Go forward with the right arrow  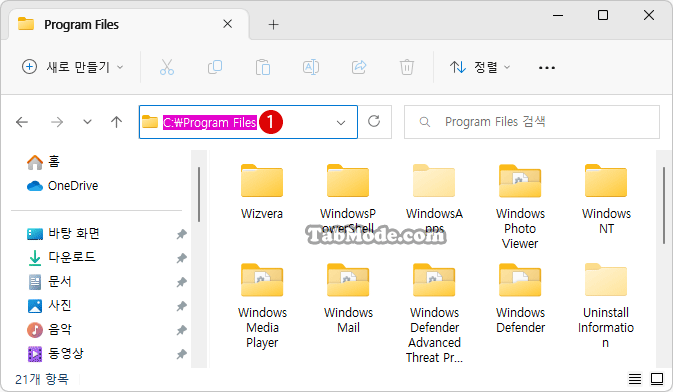click(57, 122)
